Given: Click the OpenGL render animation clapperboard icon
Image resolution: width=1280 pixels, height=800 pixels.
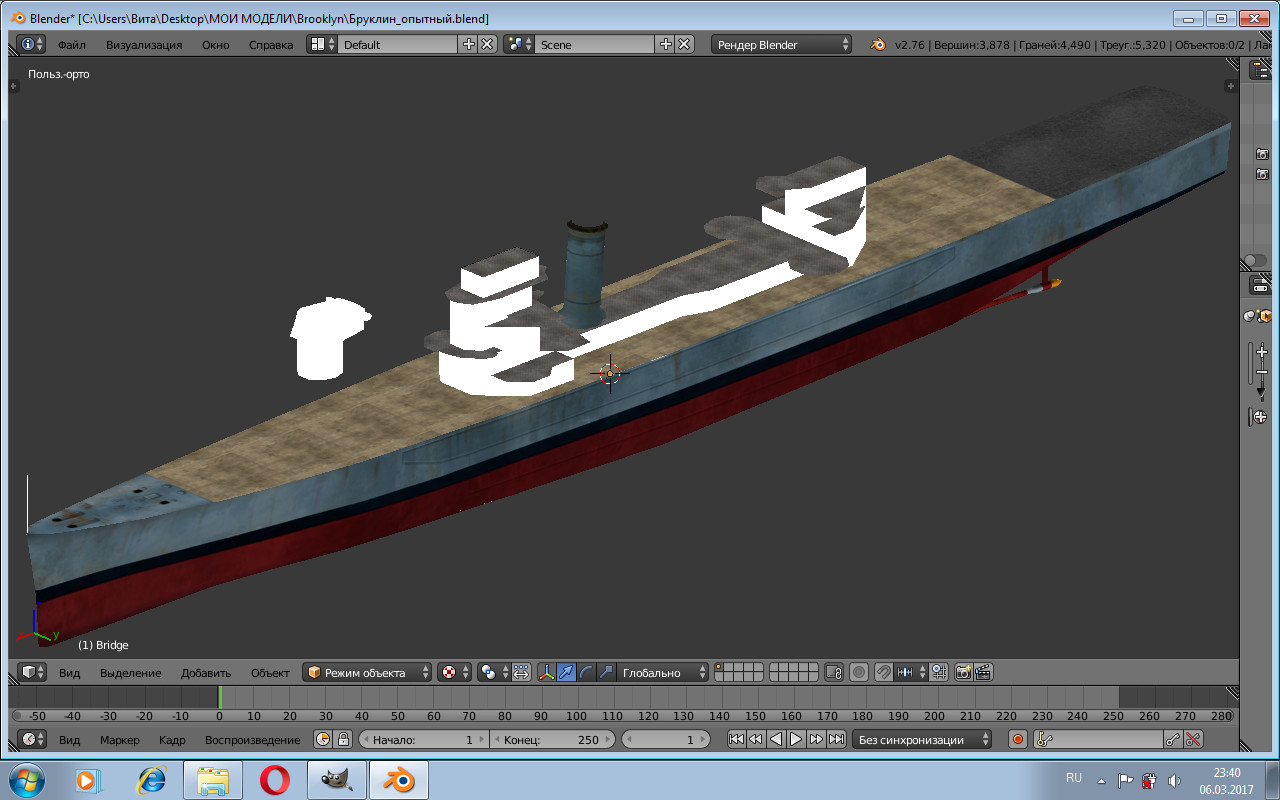Looking at the screenshot, I should tap(983, 672).
